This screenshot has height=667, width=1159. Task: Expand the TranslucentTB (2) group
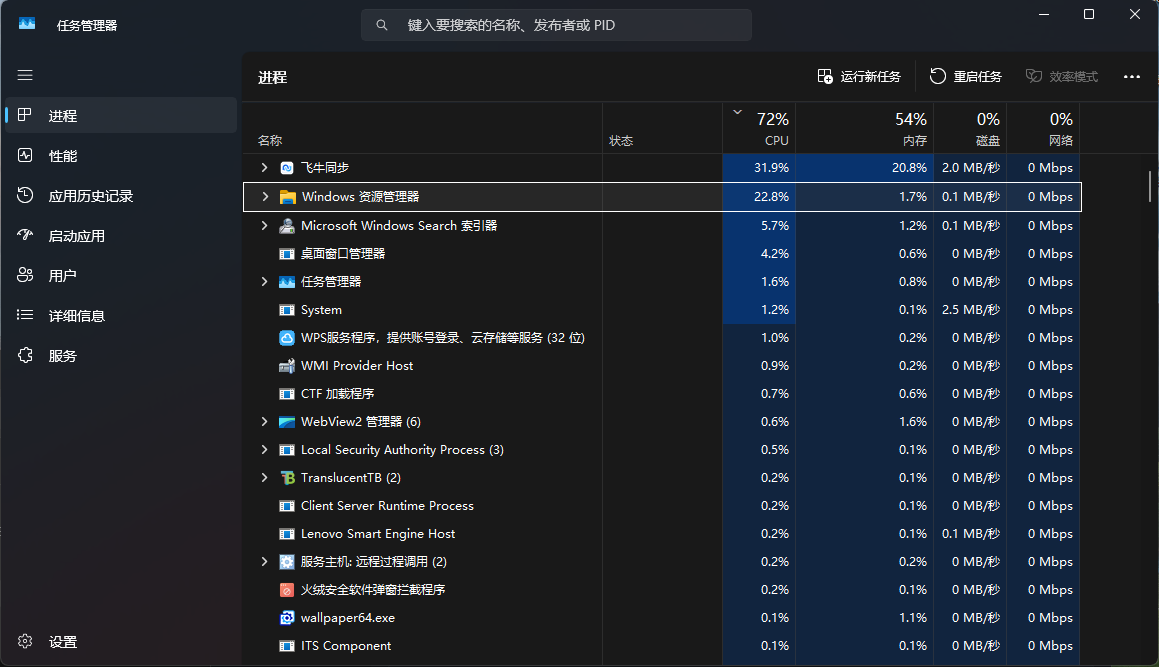(265, 478)
